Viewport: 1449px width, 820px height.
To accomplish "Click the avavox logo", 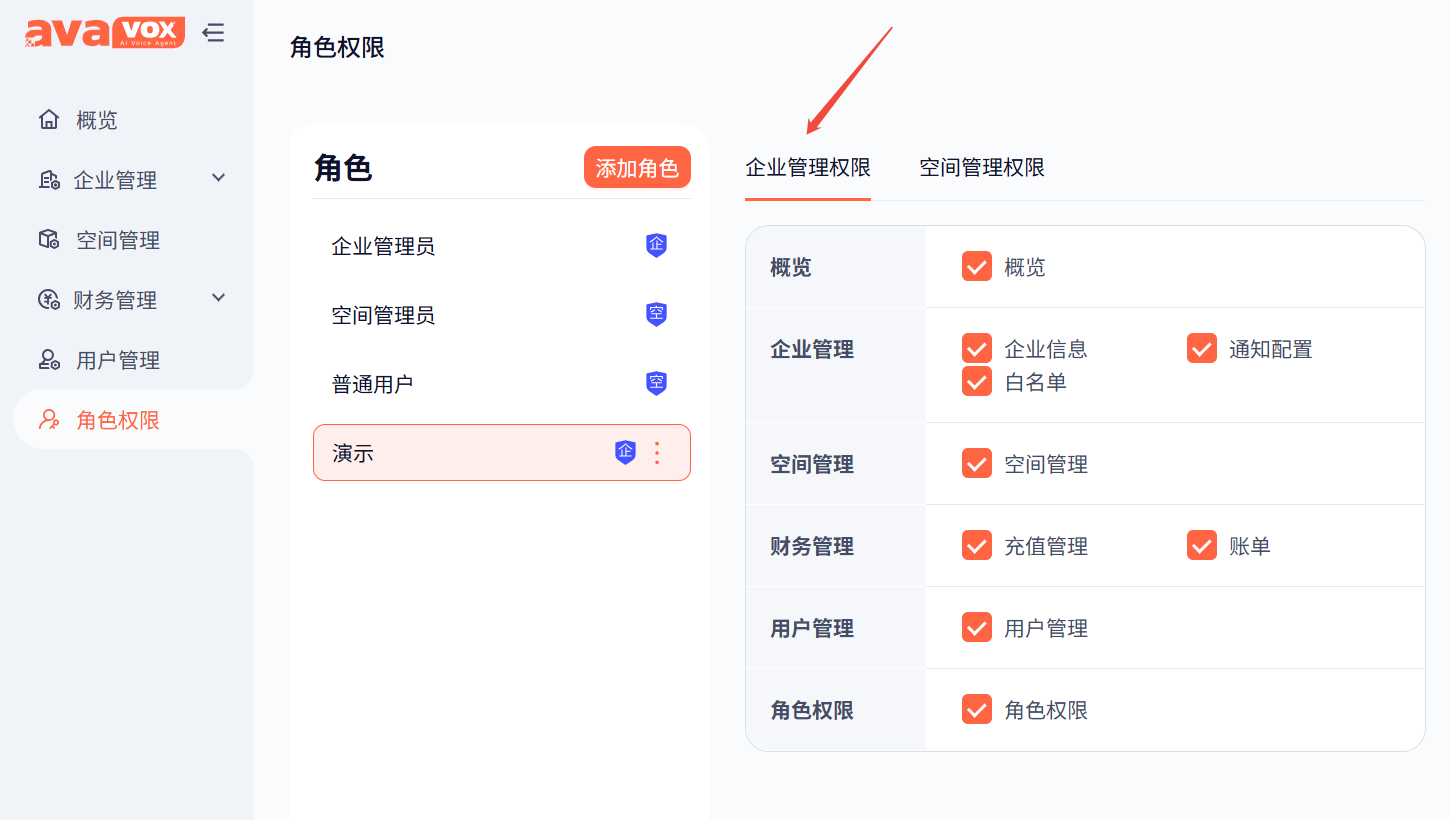I will coord(105,33).
